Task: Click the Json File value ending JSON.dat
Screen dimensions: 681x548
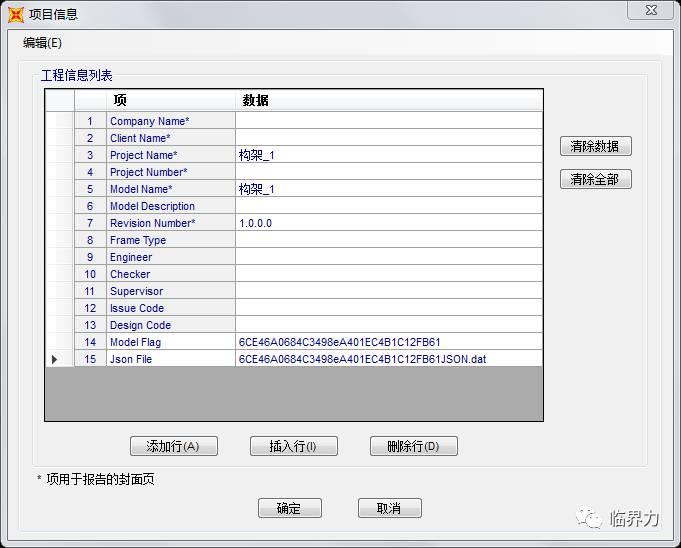Action: point(389,359)
